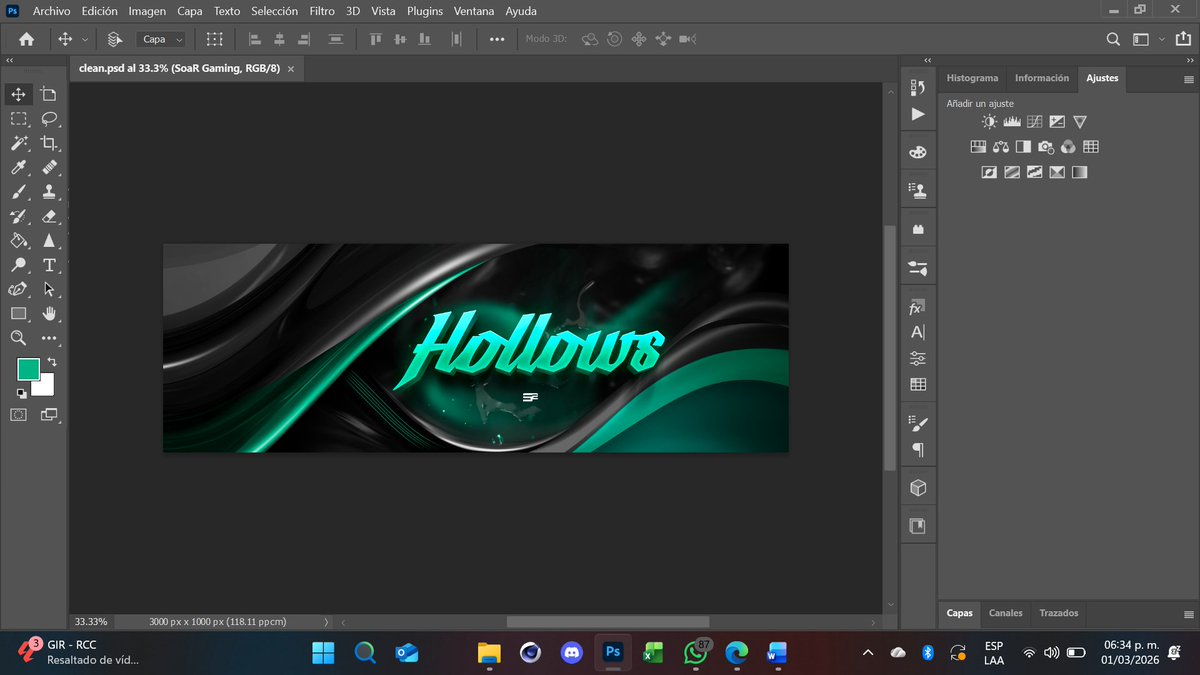Add a Curves adjustment

(x=1034, y=122)
